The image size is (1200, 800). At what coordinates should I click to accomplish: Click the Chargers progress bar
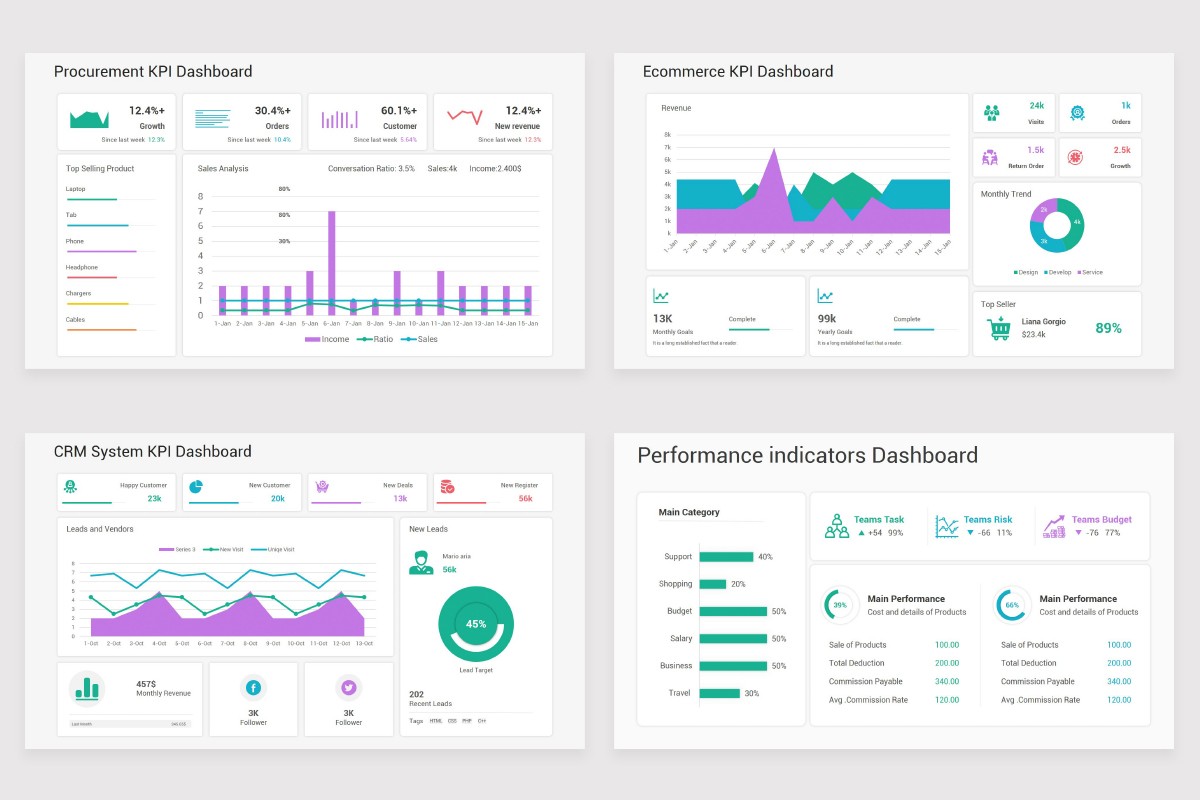[110, 304]
